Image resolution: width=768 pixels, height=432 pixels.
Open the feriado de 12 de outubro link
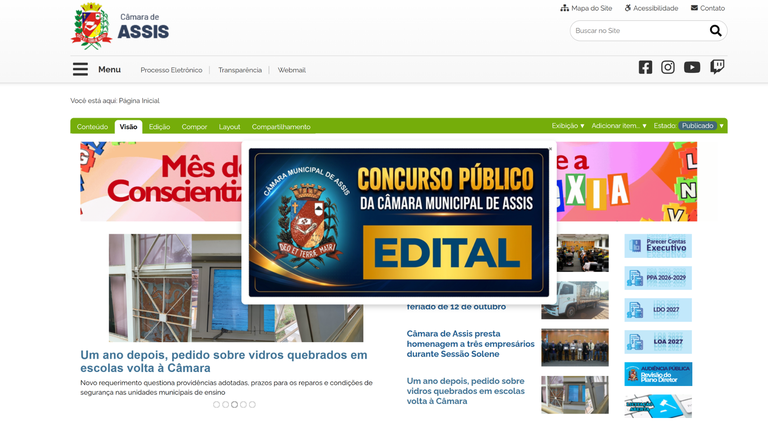[x=456, y=307]
